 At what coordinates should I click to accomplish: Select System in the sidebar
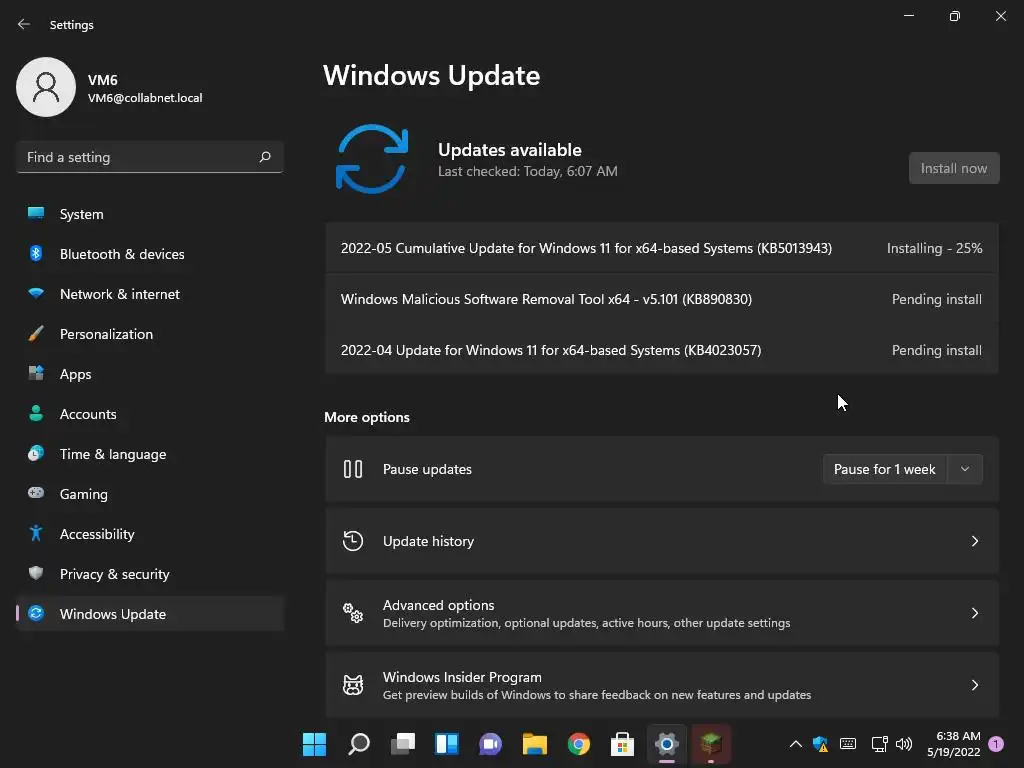(150, 214)
